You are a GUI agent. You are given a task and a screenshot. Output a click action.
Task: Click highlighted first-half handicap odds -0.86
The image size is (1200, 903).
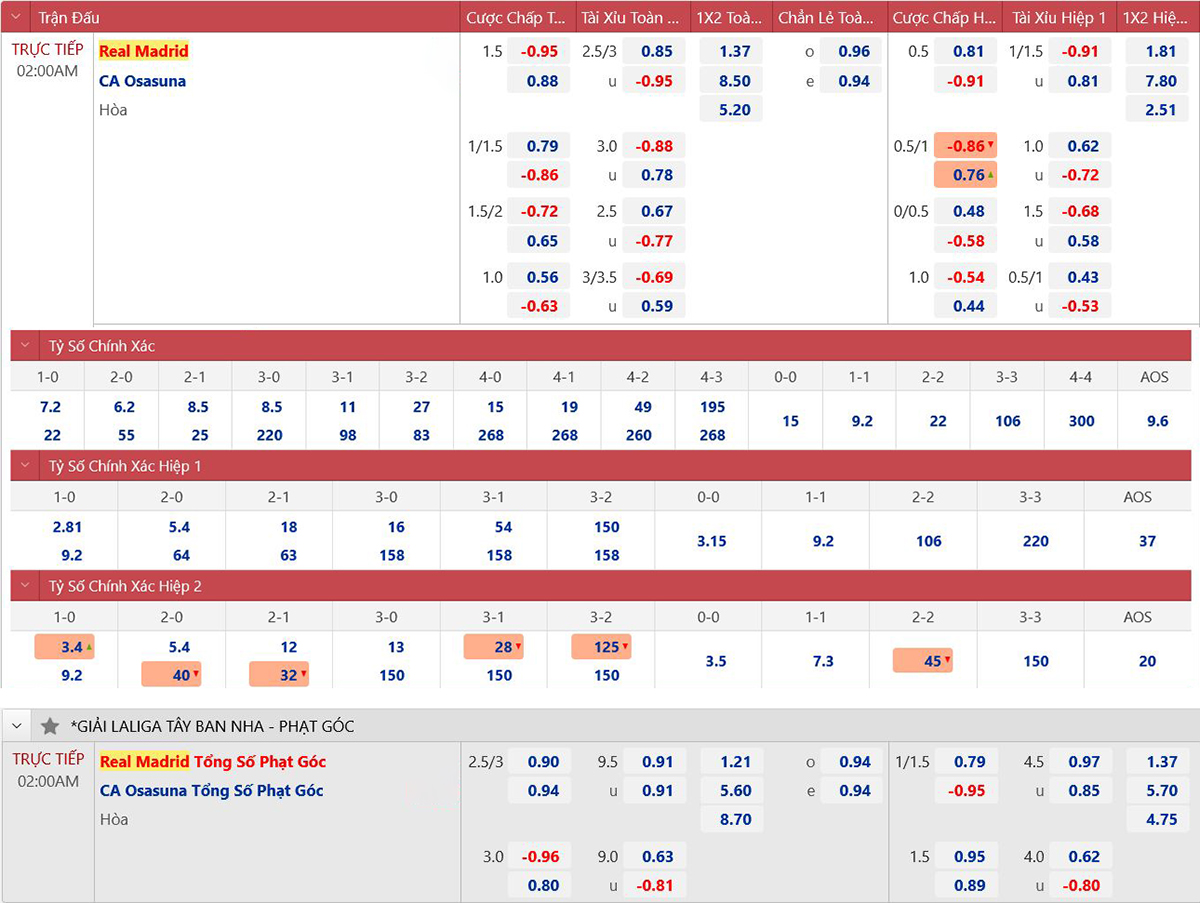967,146
